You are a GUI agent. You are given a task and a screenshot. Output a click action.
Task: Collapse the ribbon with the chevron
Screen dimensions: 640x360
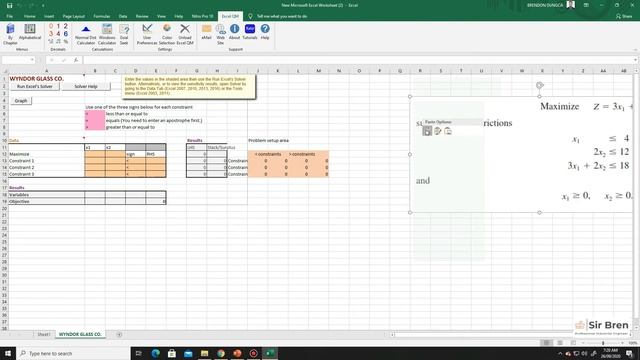tap(635, 50)
